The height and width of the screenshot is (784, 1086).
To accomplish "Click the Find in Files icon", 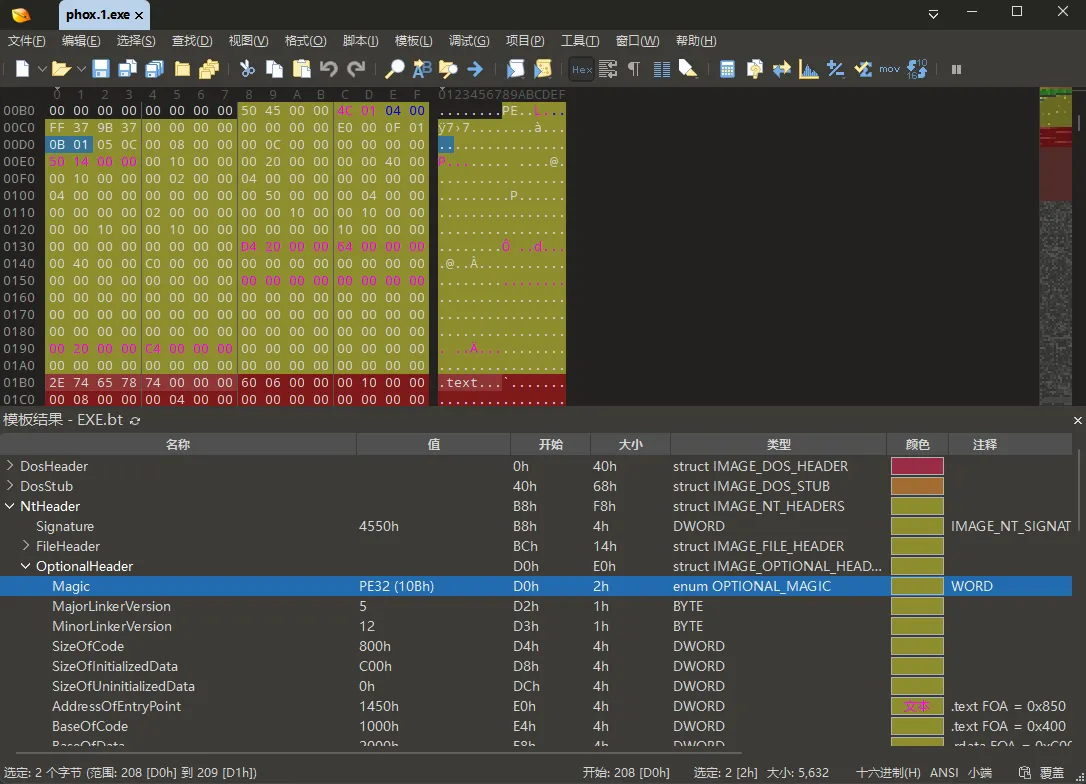I will click(x=449, y=69).
